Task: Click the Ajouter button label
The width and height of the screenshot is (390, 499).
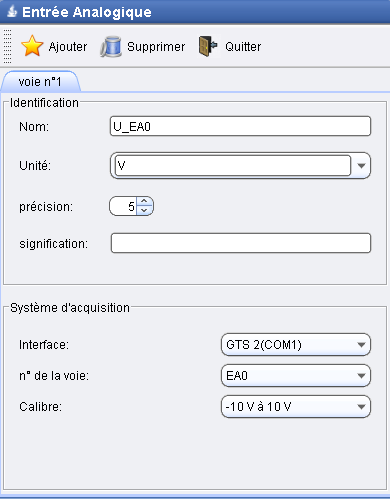Action: [x=68, y=47]
